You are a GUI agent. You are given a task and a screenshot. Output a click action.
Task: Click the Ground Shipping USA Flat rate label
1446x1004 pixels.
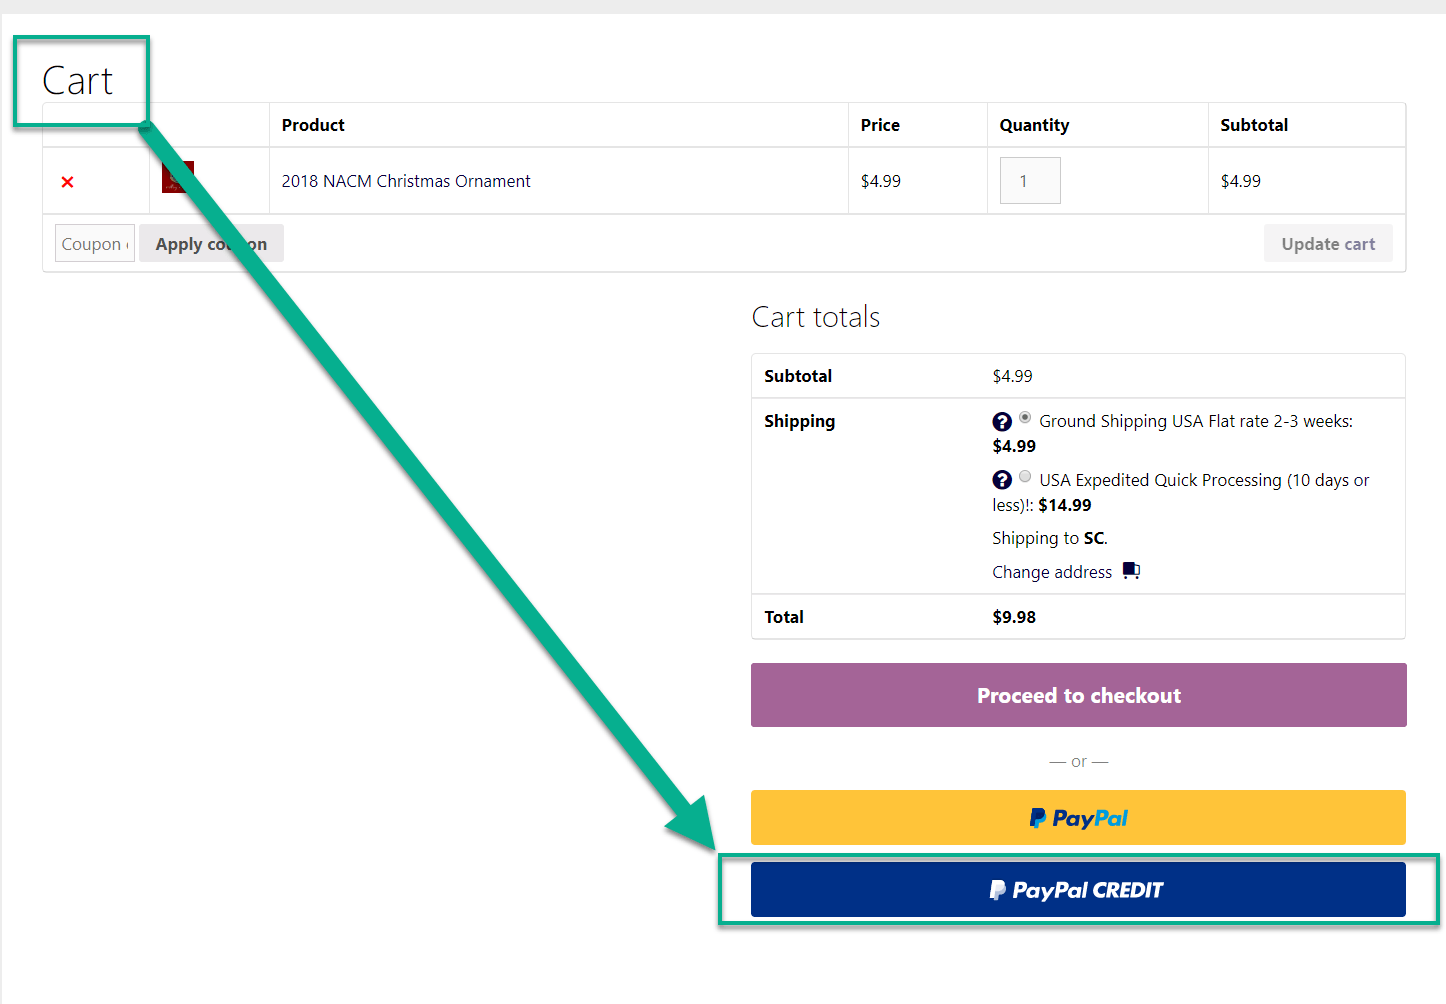[x=1195, y=422]
